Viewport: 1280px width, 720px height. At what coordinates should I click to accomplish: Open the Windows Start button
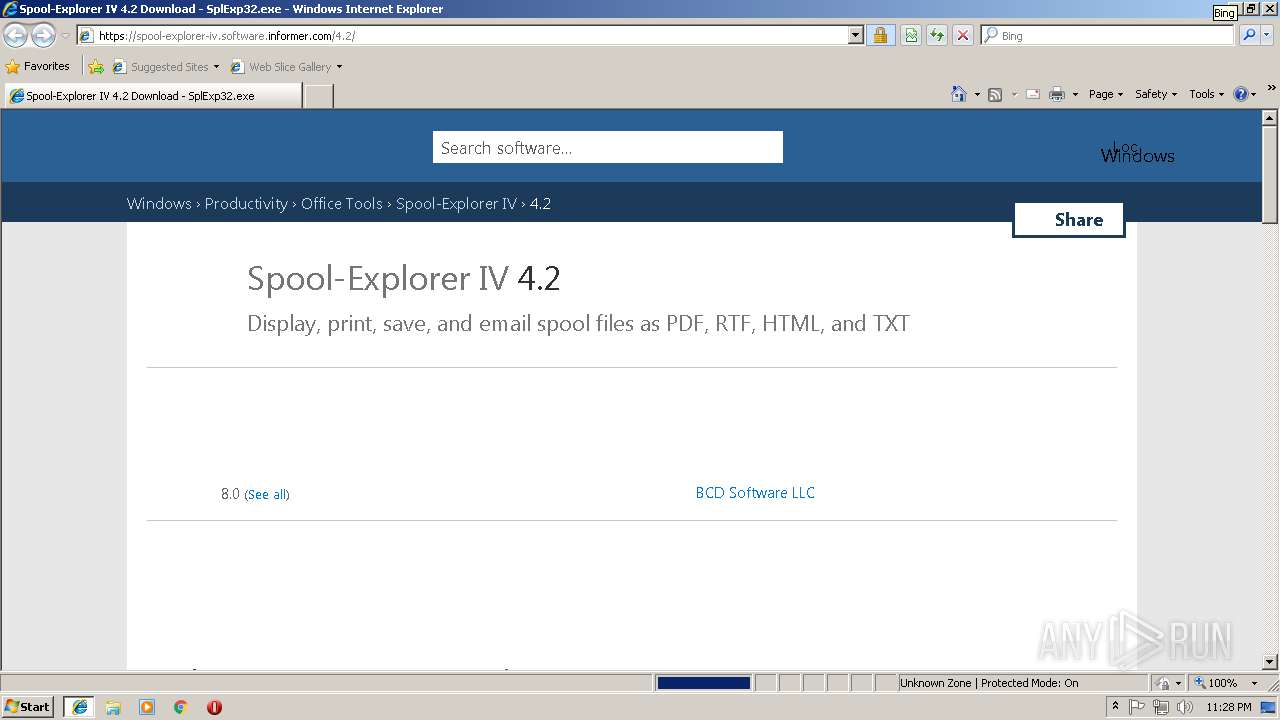click(x=28, y=706)
